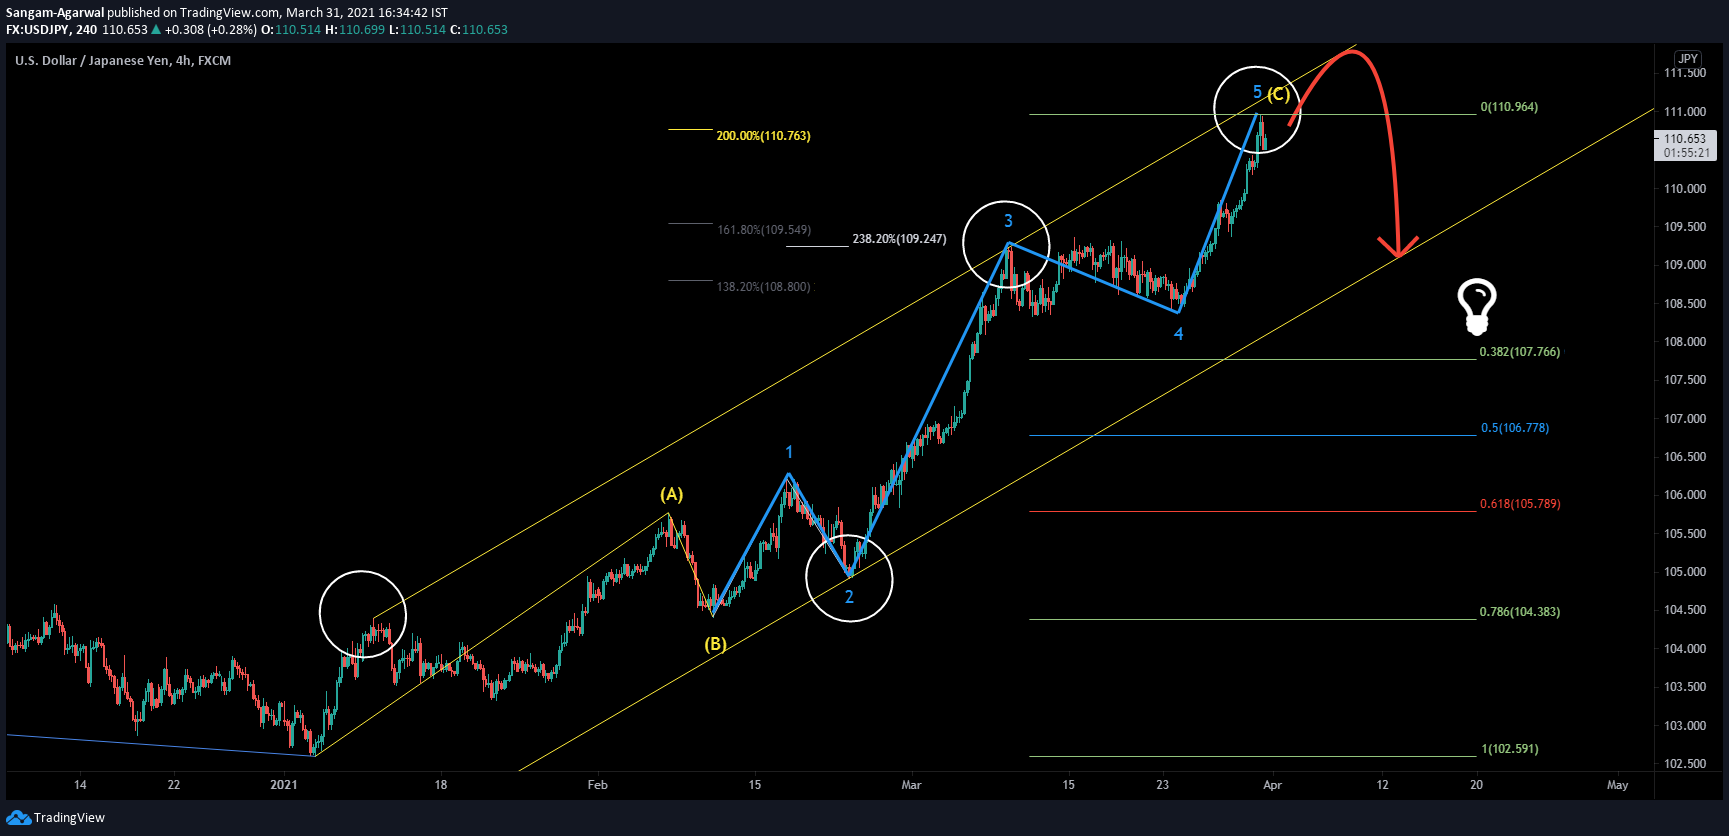Click the 1(102.591) Fibonacci label
Image resolution: width=1729 pixels, height=836 pixels.
pyautogui.click(x=1510, y=749)
